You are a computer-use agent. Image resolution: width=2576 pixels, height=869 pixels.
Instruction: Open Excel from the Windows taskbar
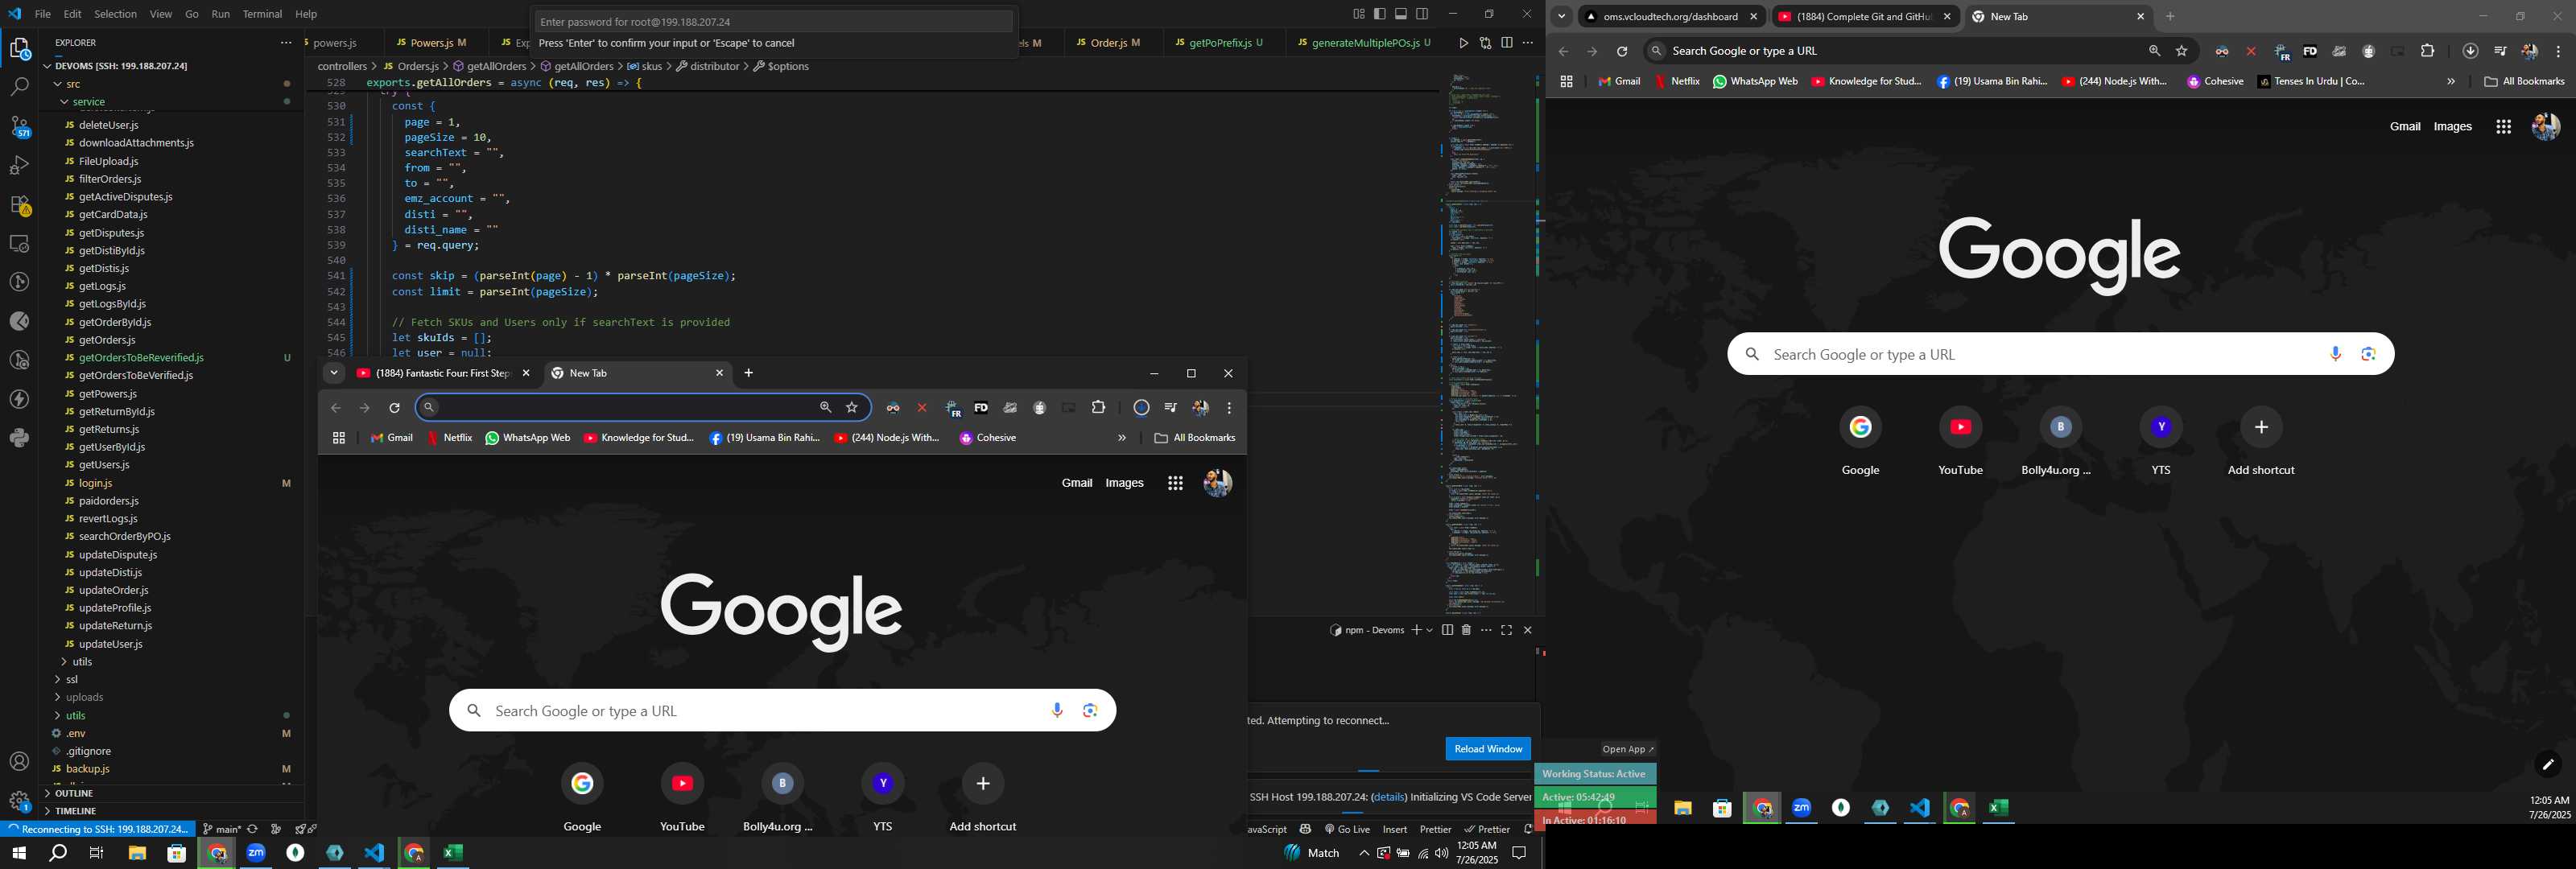point(453,853)
